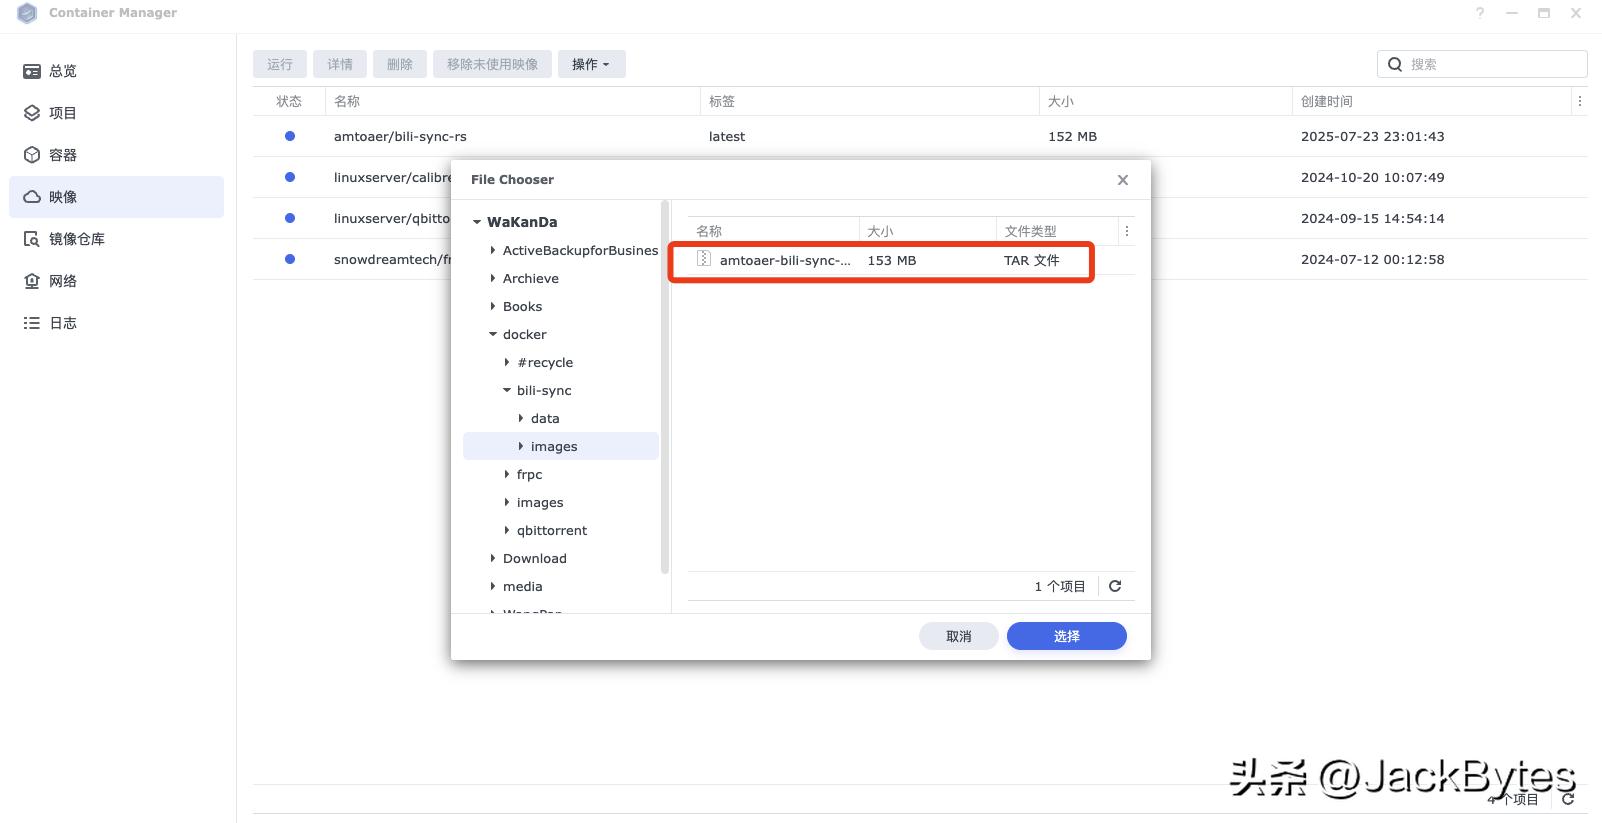Expand the data folder arrow
1602x823 pixels.
coord(520,418)
